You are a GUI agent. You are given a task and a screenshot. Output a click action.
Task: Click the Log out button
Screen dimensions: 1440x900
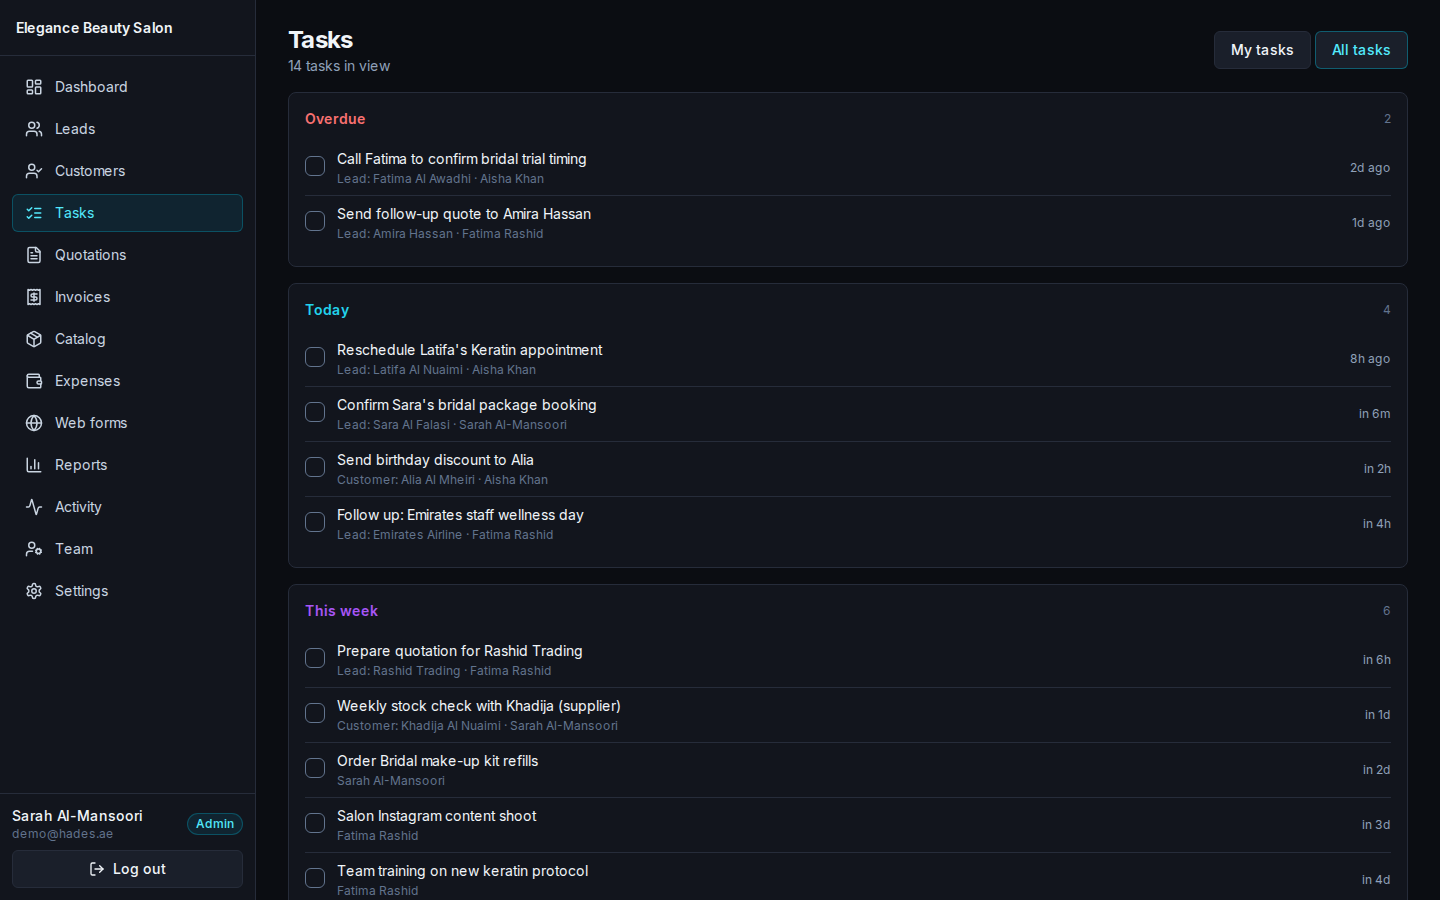pyautogui.click(x=127, y=869)
